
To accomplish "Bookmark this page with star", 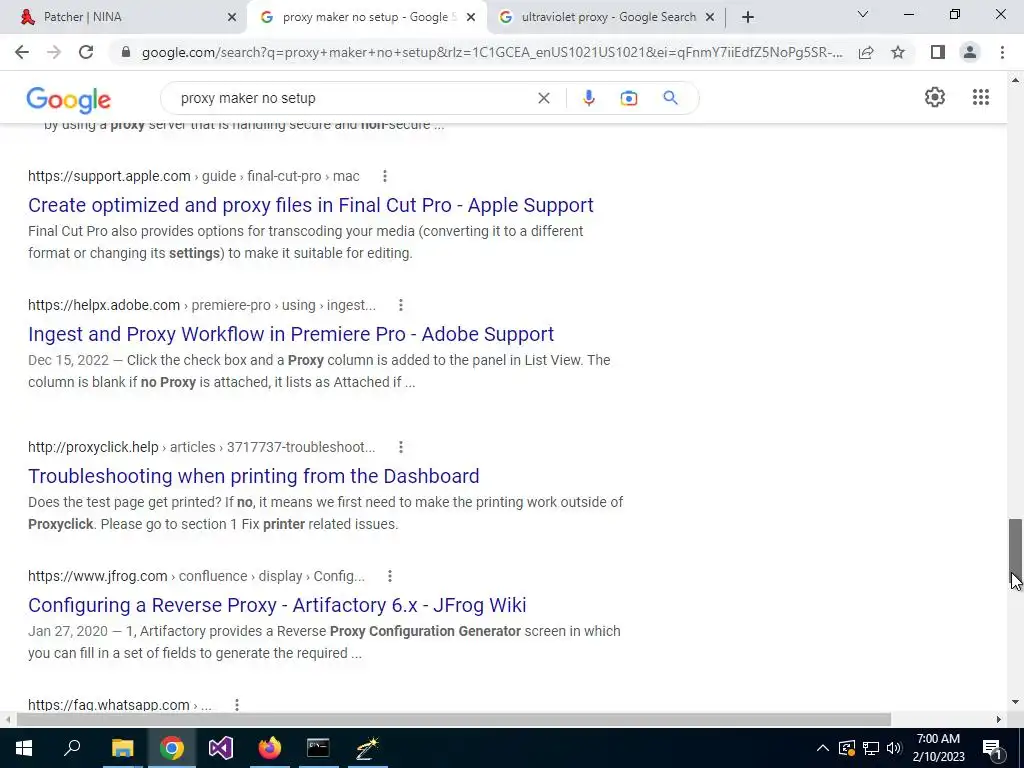I will coord(898,52).
